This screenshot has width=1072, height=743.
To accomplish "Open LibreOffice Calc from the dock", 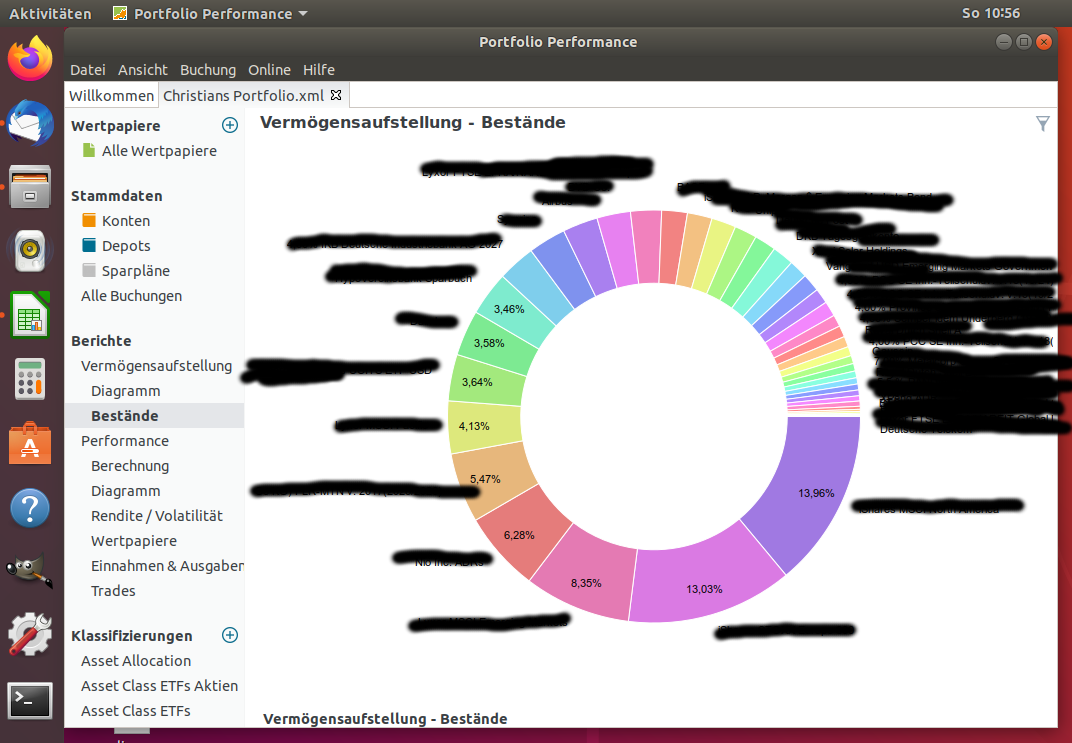I will 30,314.
